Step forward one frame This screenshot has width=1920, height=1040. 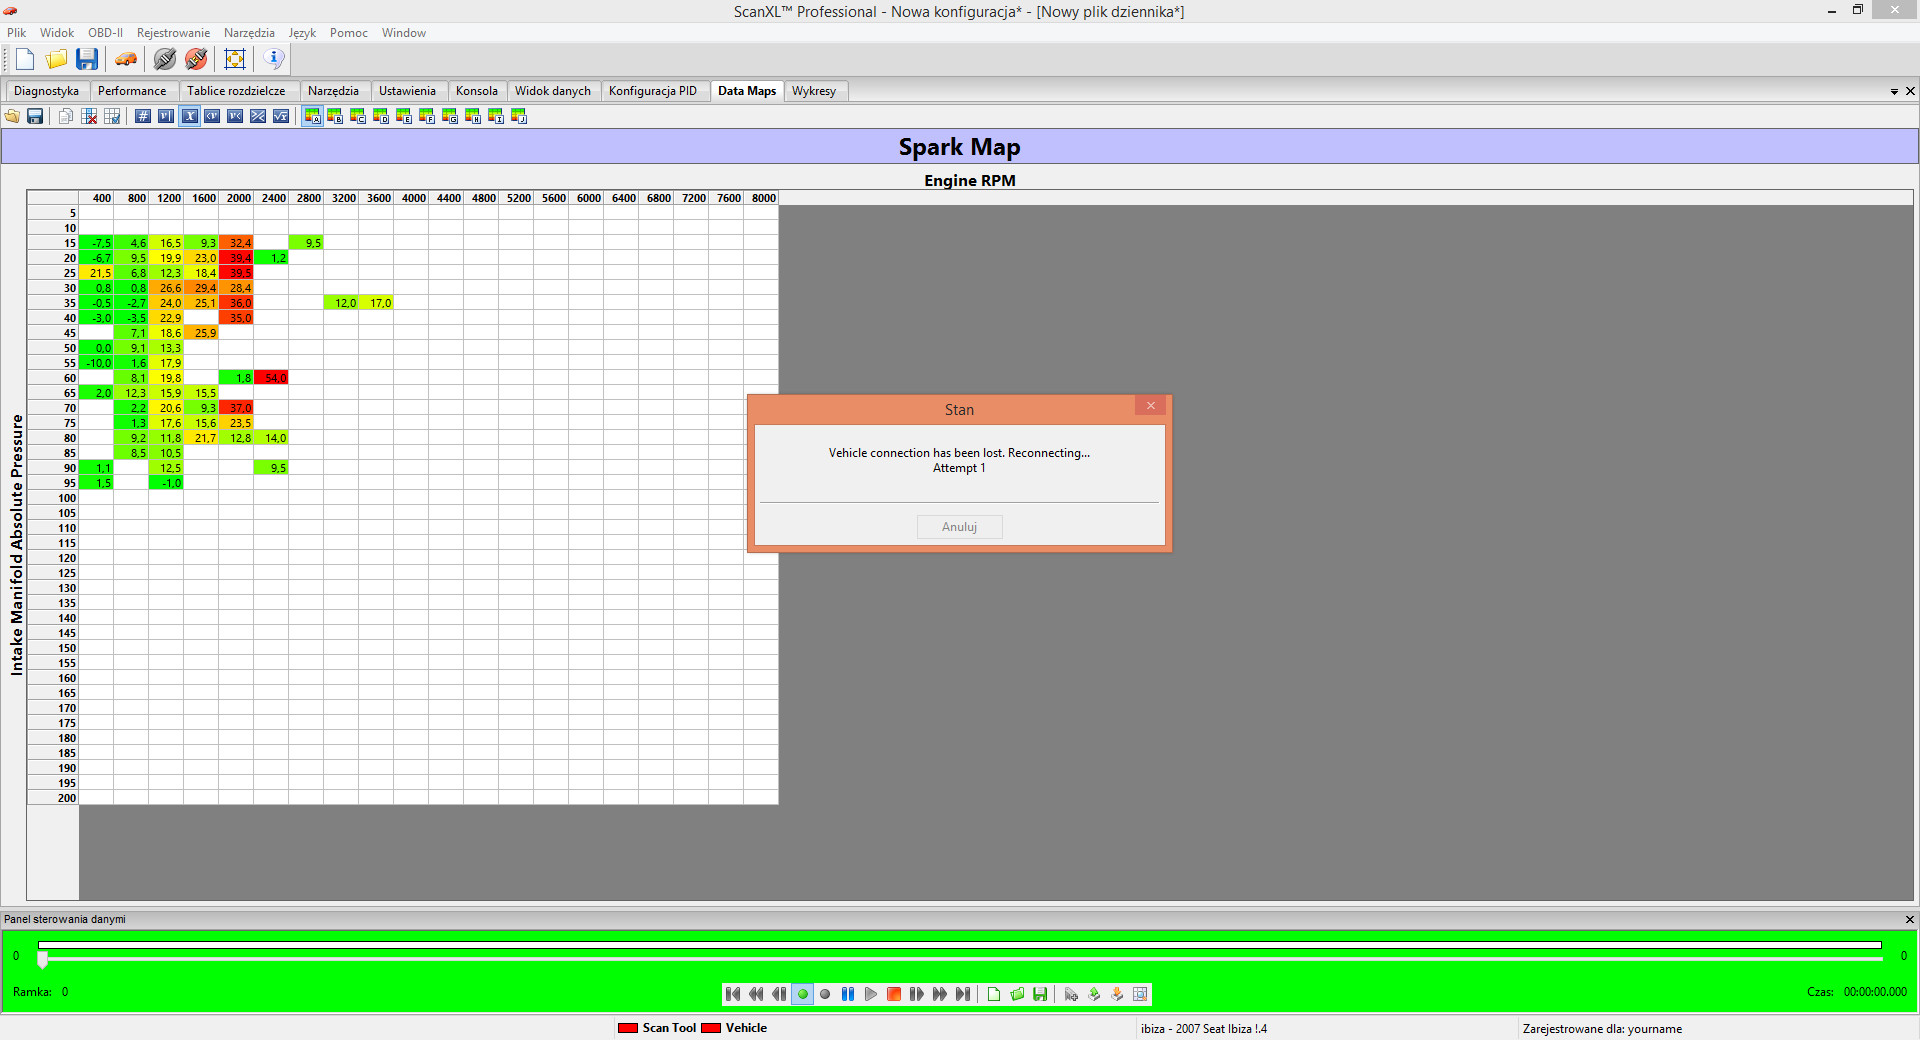coord(917,994)
